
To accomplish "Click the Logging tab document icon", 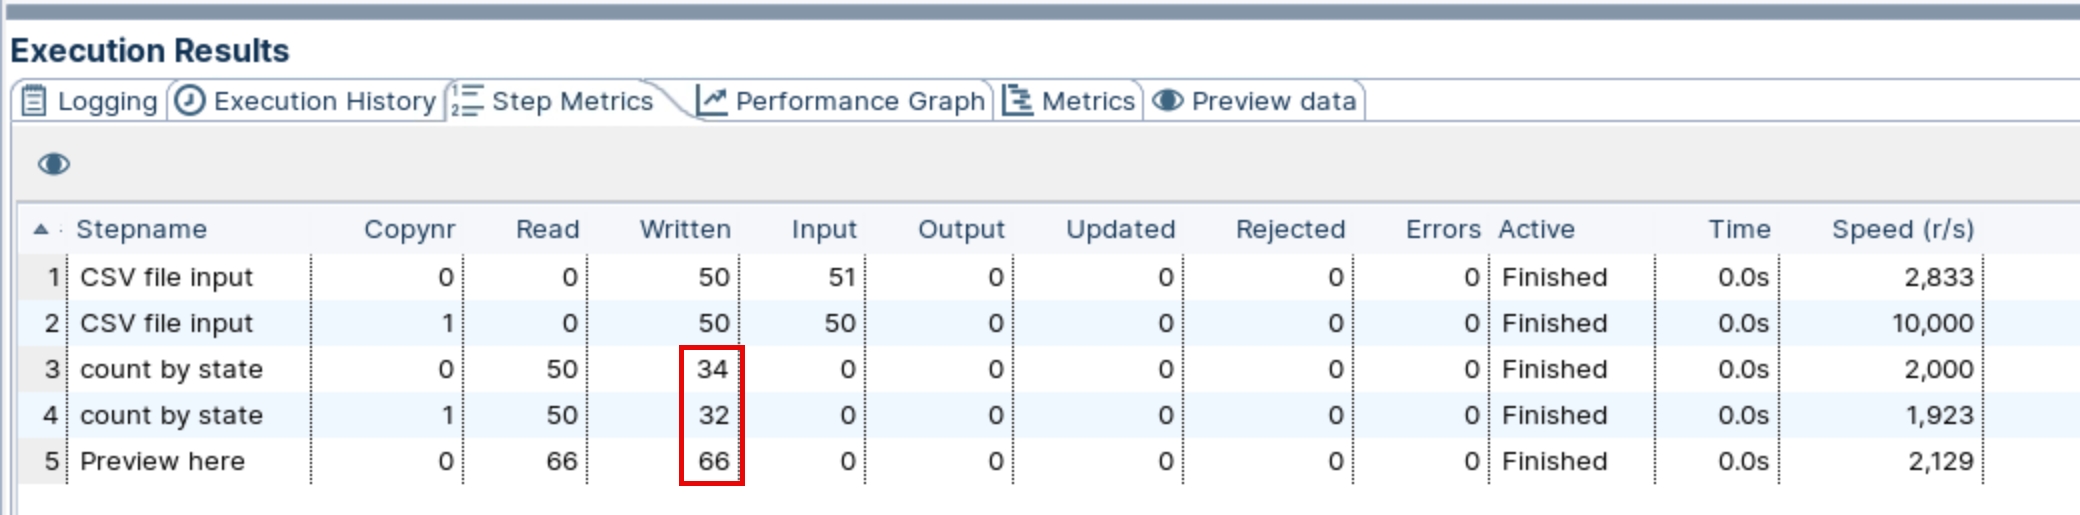I will [34, 101].
